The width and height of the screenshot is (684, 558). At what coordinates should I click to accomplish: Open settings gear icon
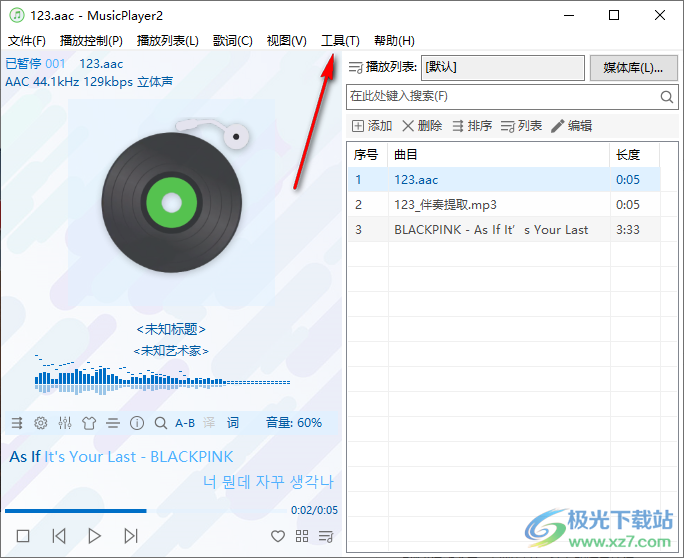click(41, 423)
